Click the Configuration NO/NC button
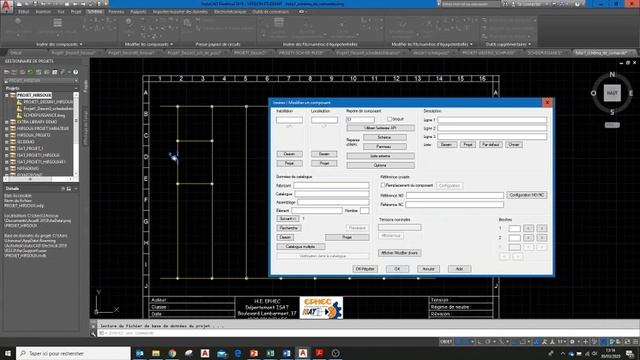The width and height of the screenshot is (640, 360). point(527,195)
